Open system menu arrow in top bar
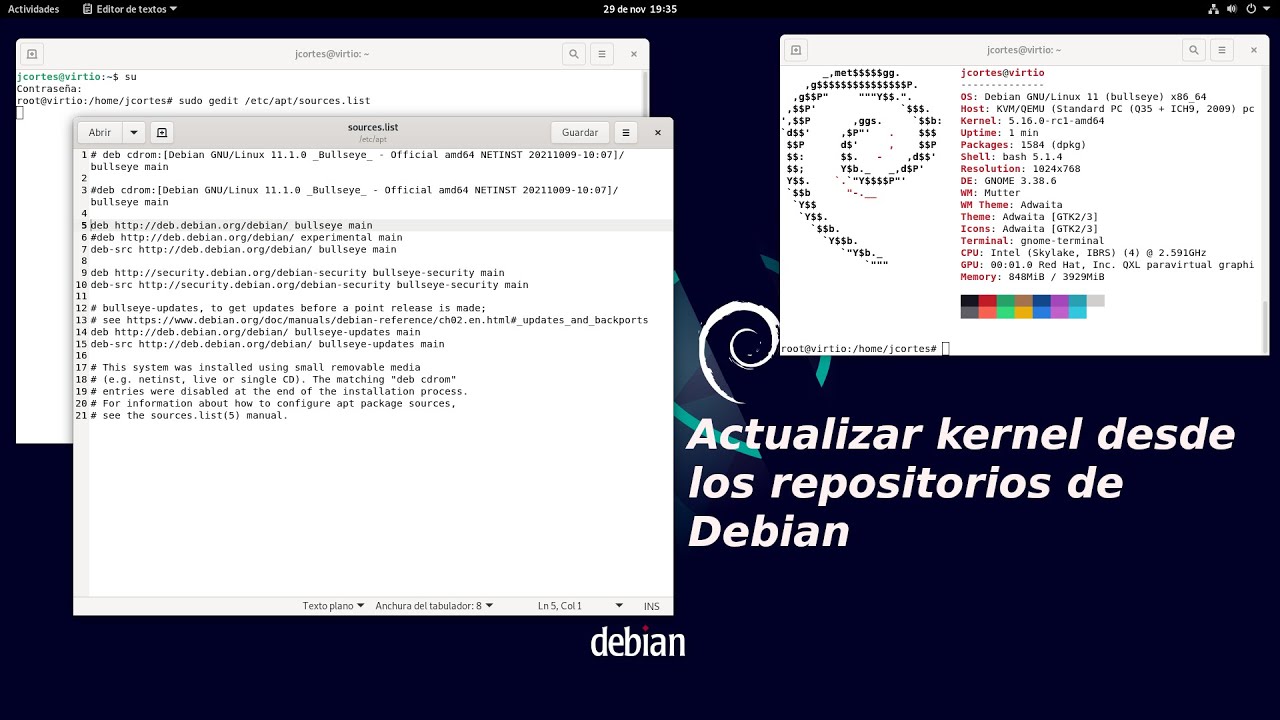This screenshot has height=720, width=1280. (1268, 9)
